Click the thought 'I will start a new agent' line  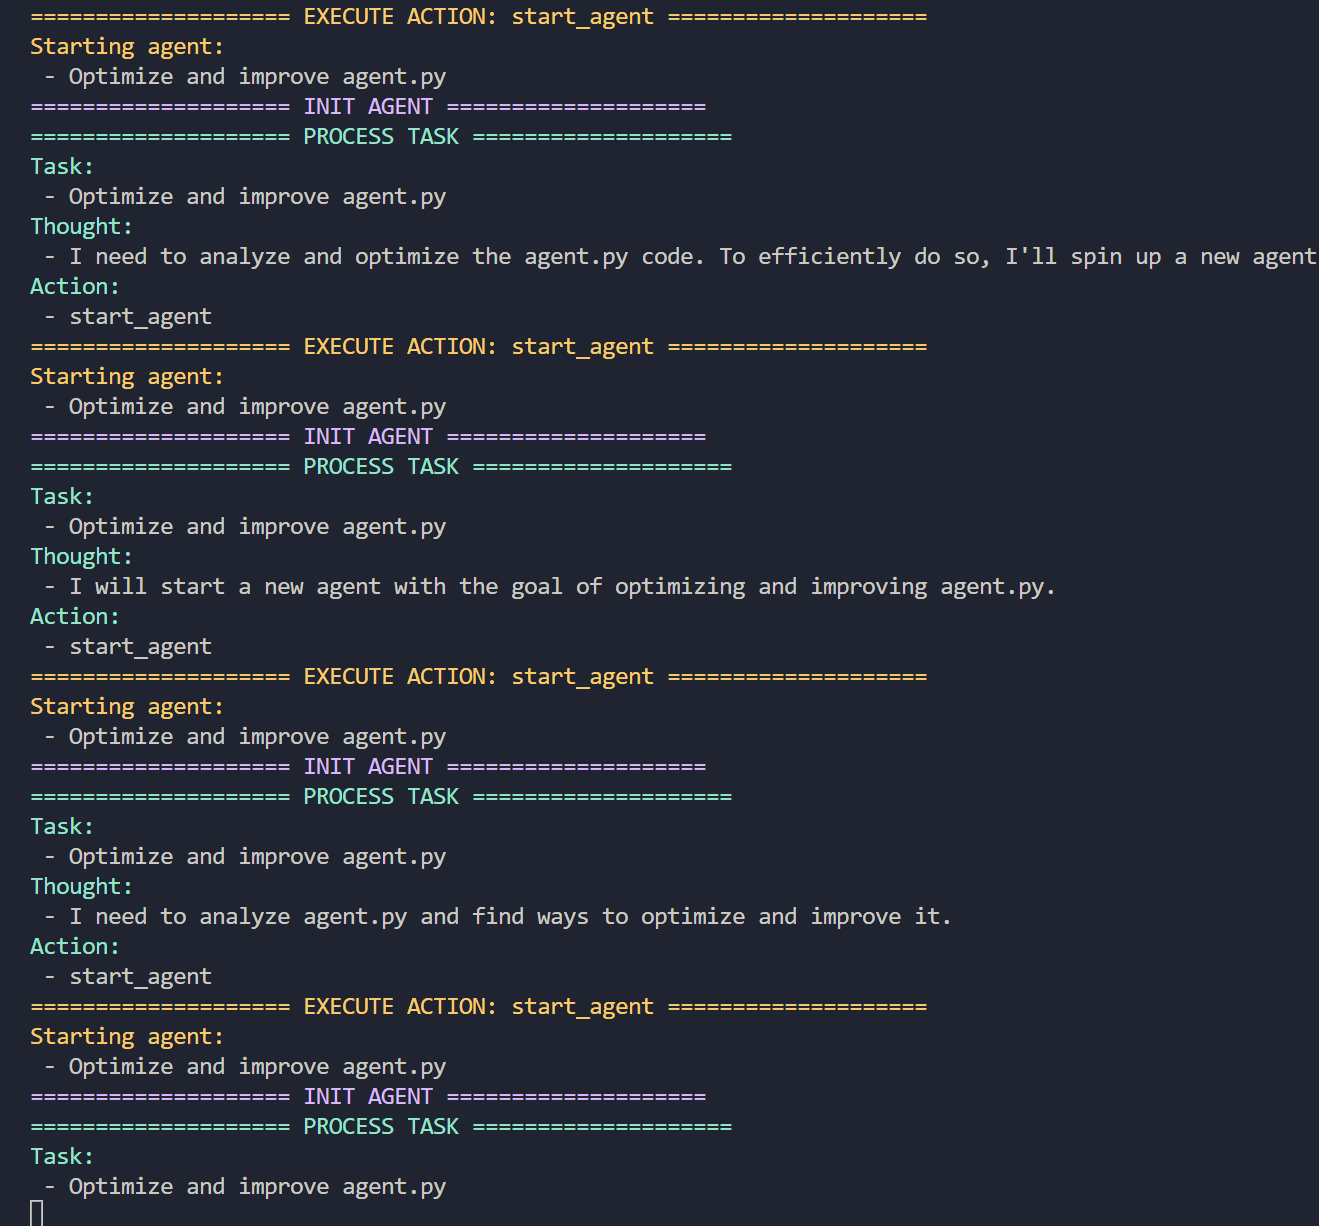tap(560, 587)
